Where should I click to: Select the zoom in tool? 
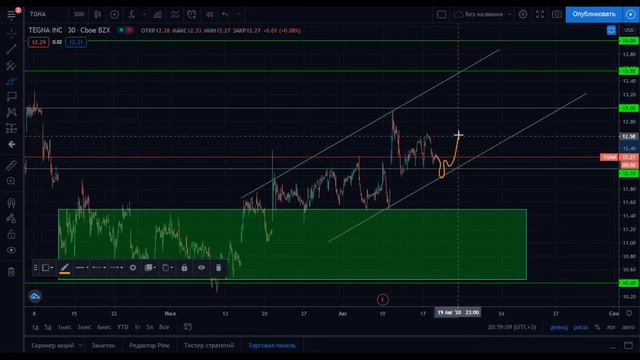coord(11,181)
